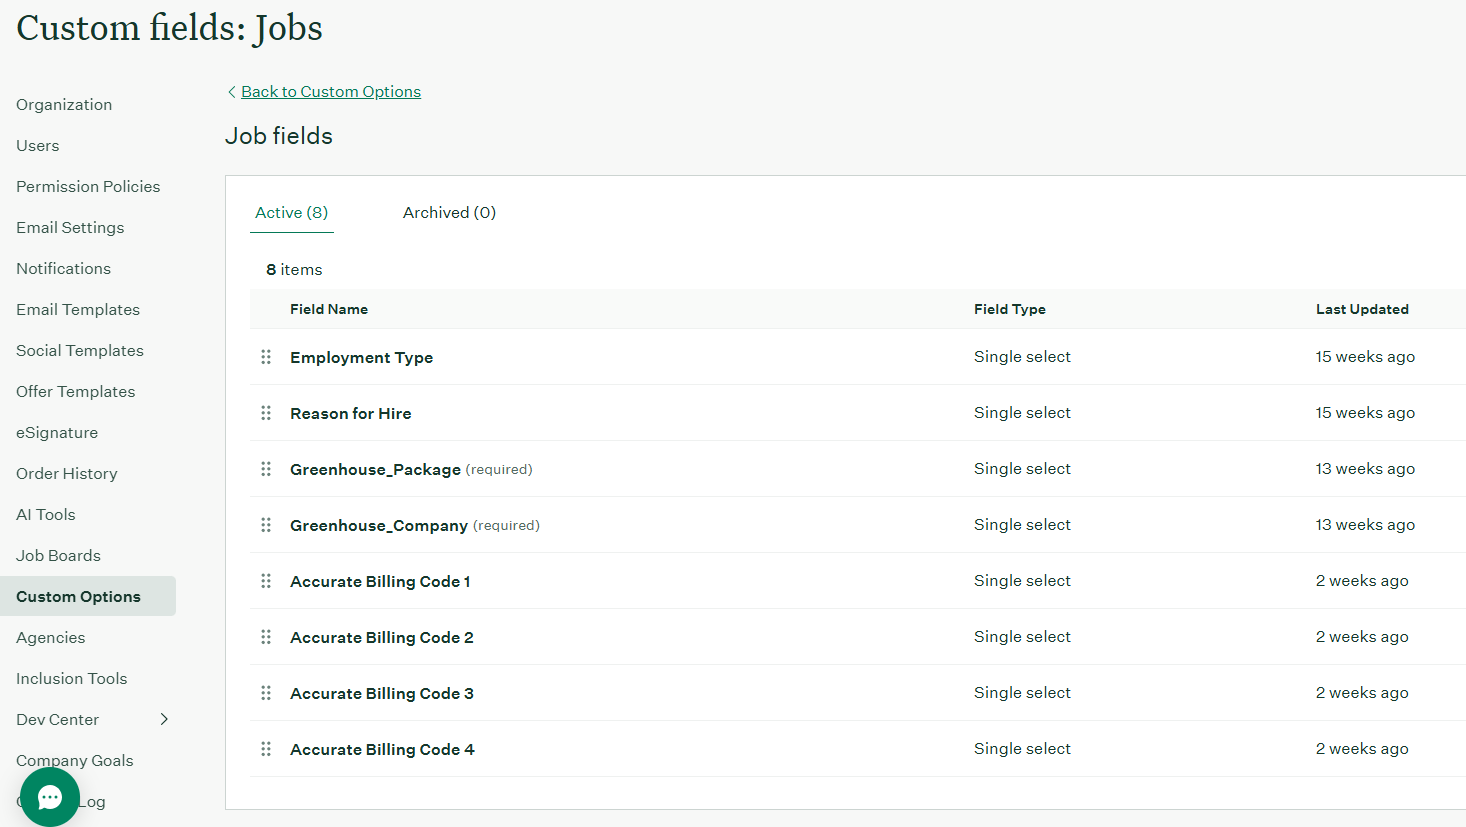Open the chat support bubble
Image resolution: width=1466 pixels, height=827 pixels.
50,797
